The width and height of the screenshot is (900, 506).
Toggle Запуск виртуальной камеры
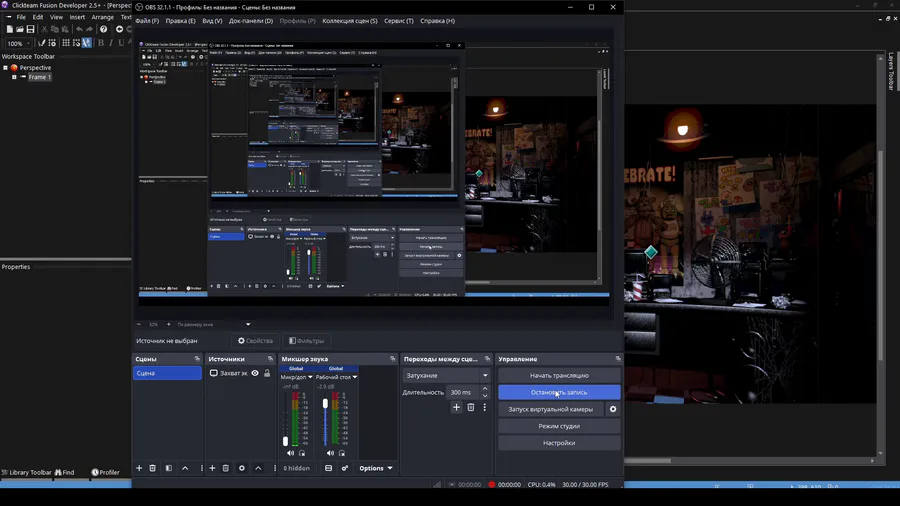pos(550,409)
